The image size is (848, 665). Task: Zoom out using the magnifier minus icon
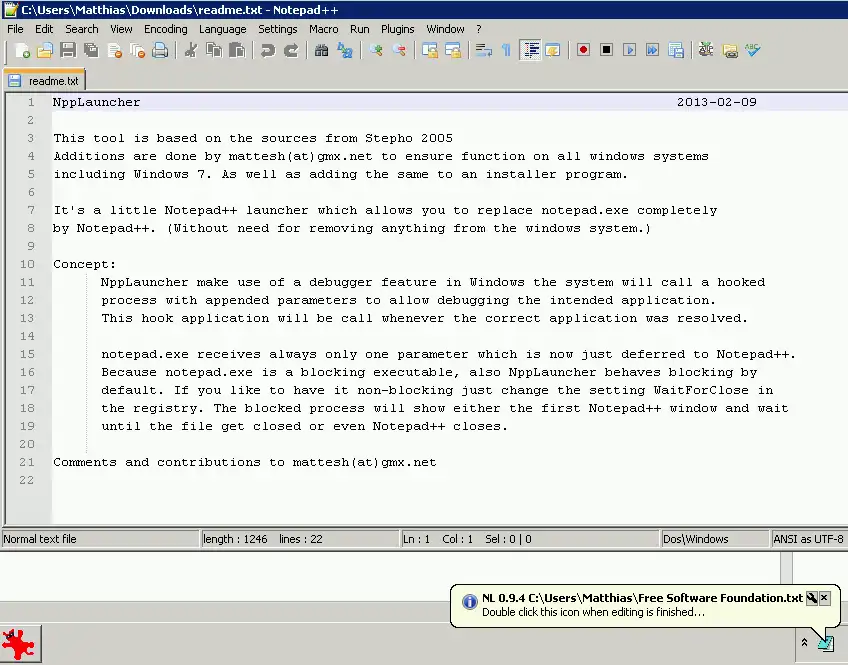[399, 50]
